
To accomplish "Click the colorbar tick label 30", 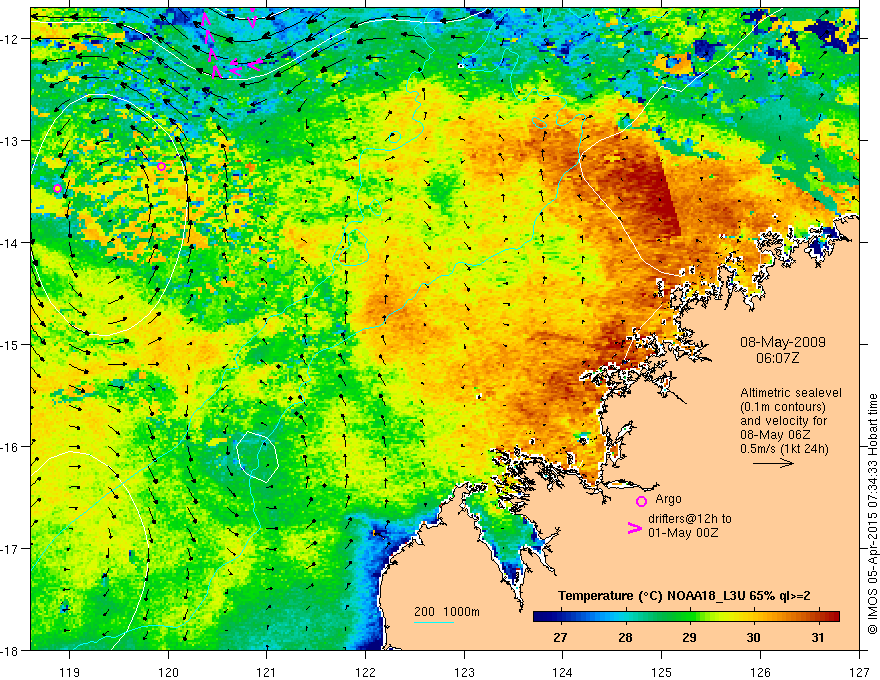I will (753, 637).
